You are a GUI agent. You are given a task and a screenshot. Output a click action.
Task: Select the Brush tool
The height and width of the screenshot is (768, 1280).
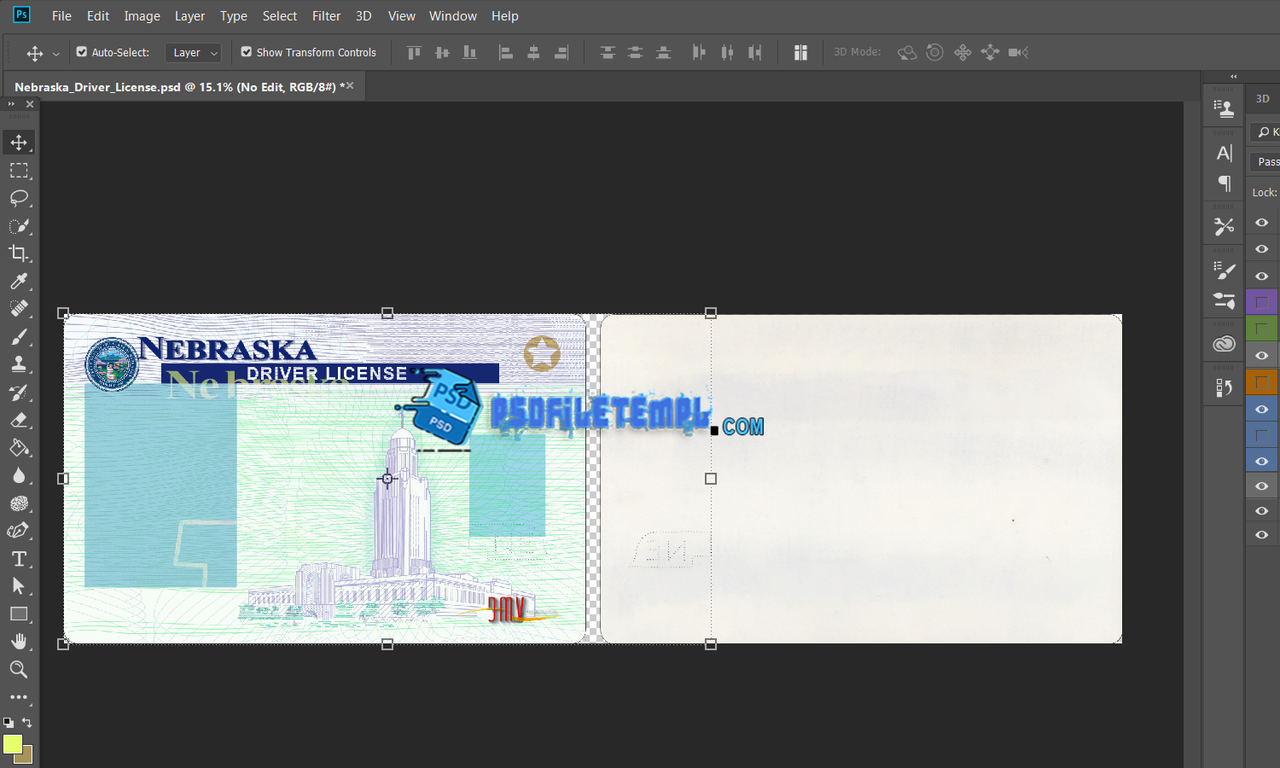pos(19,337)
